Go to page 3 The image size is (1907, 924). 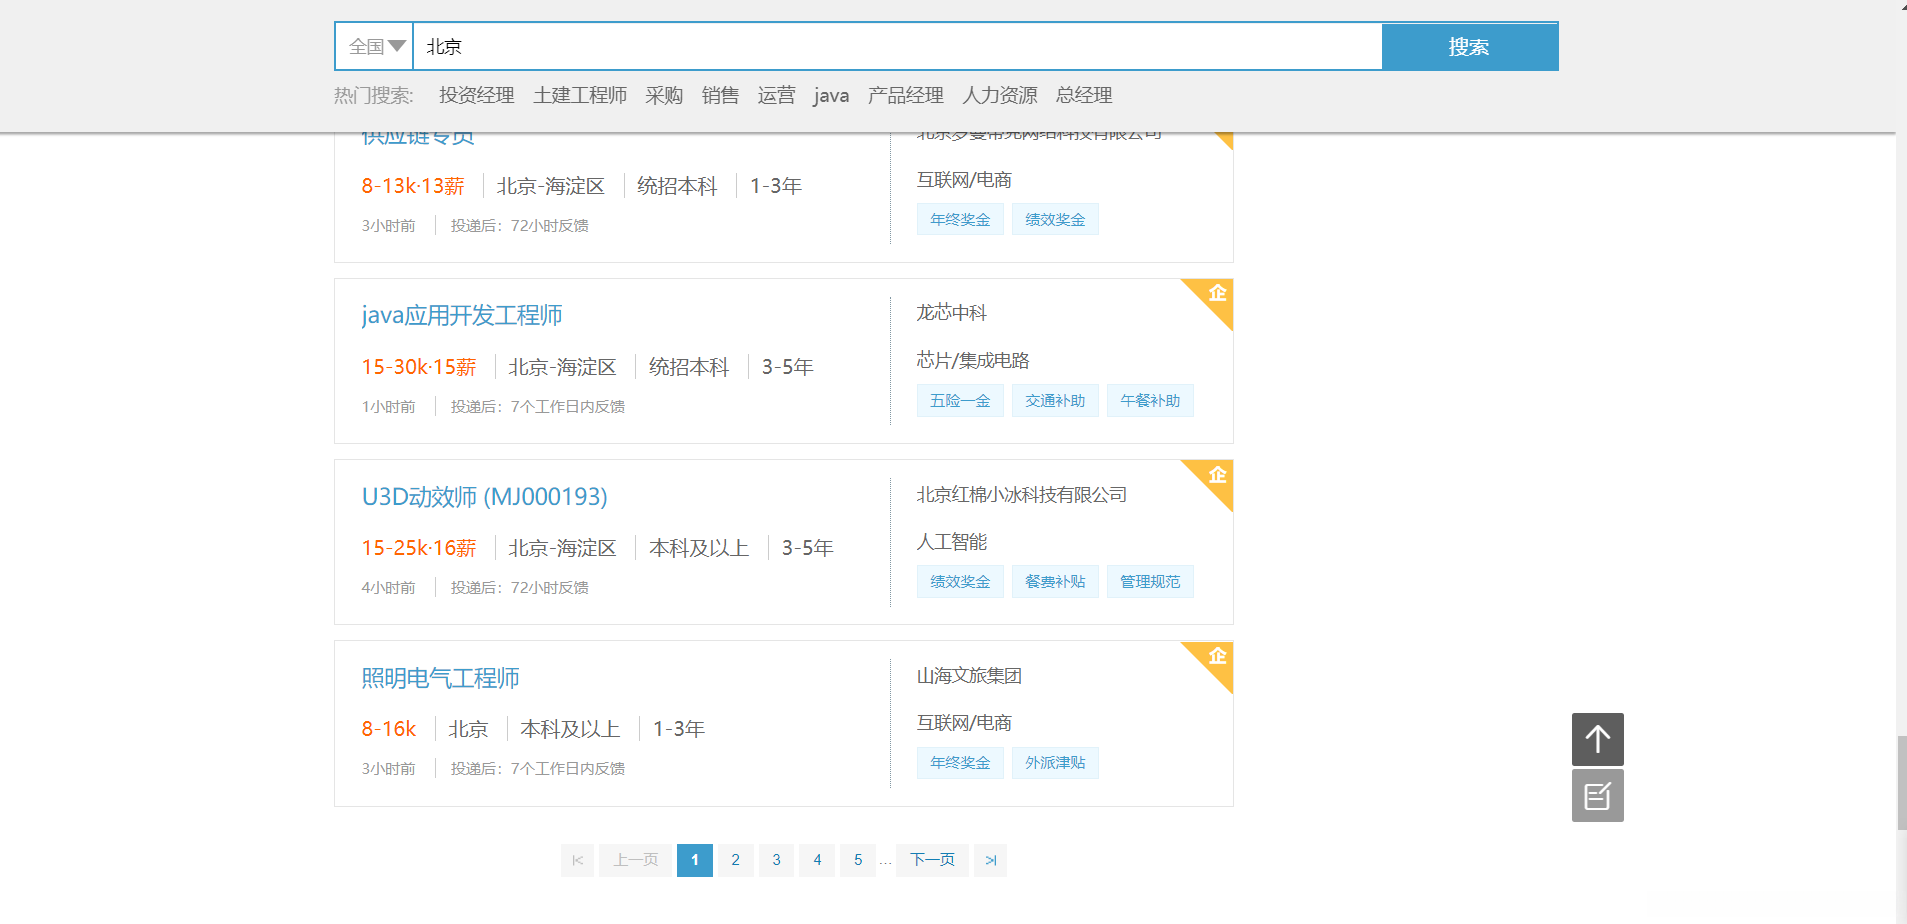click(x=777, y=860)
